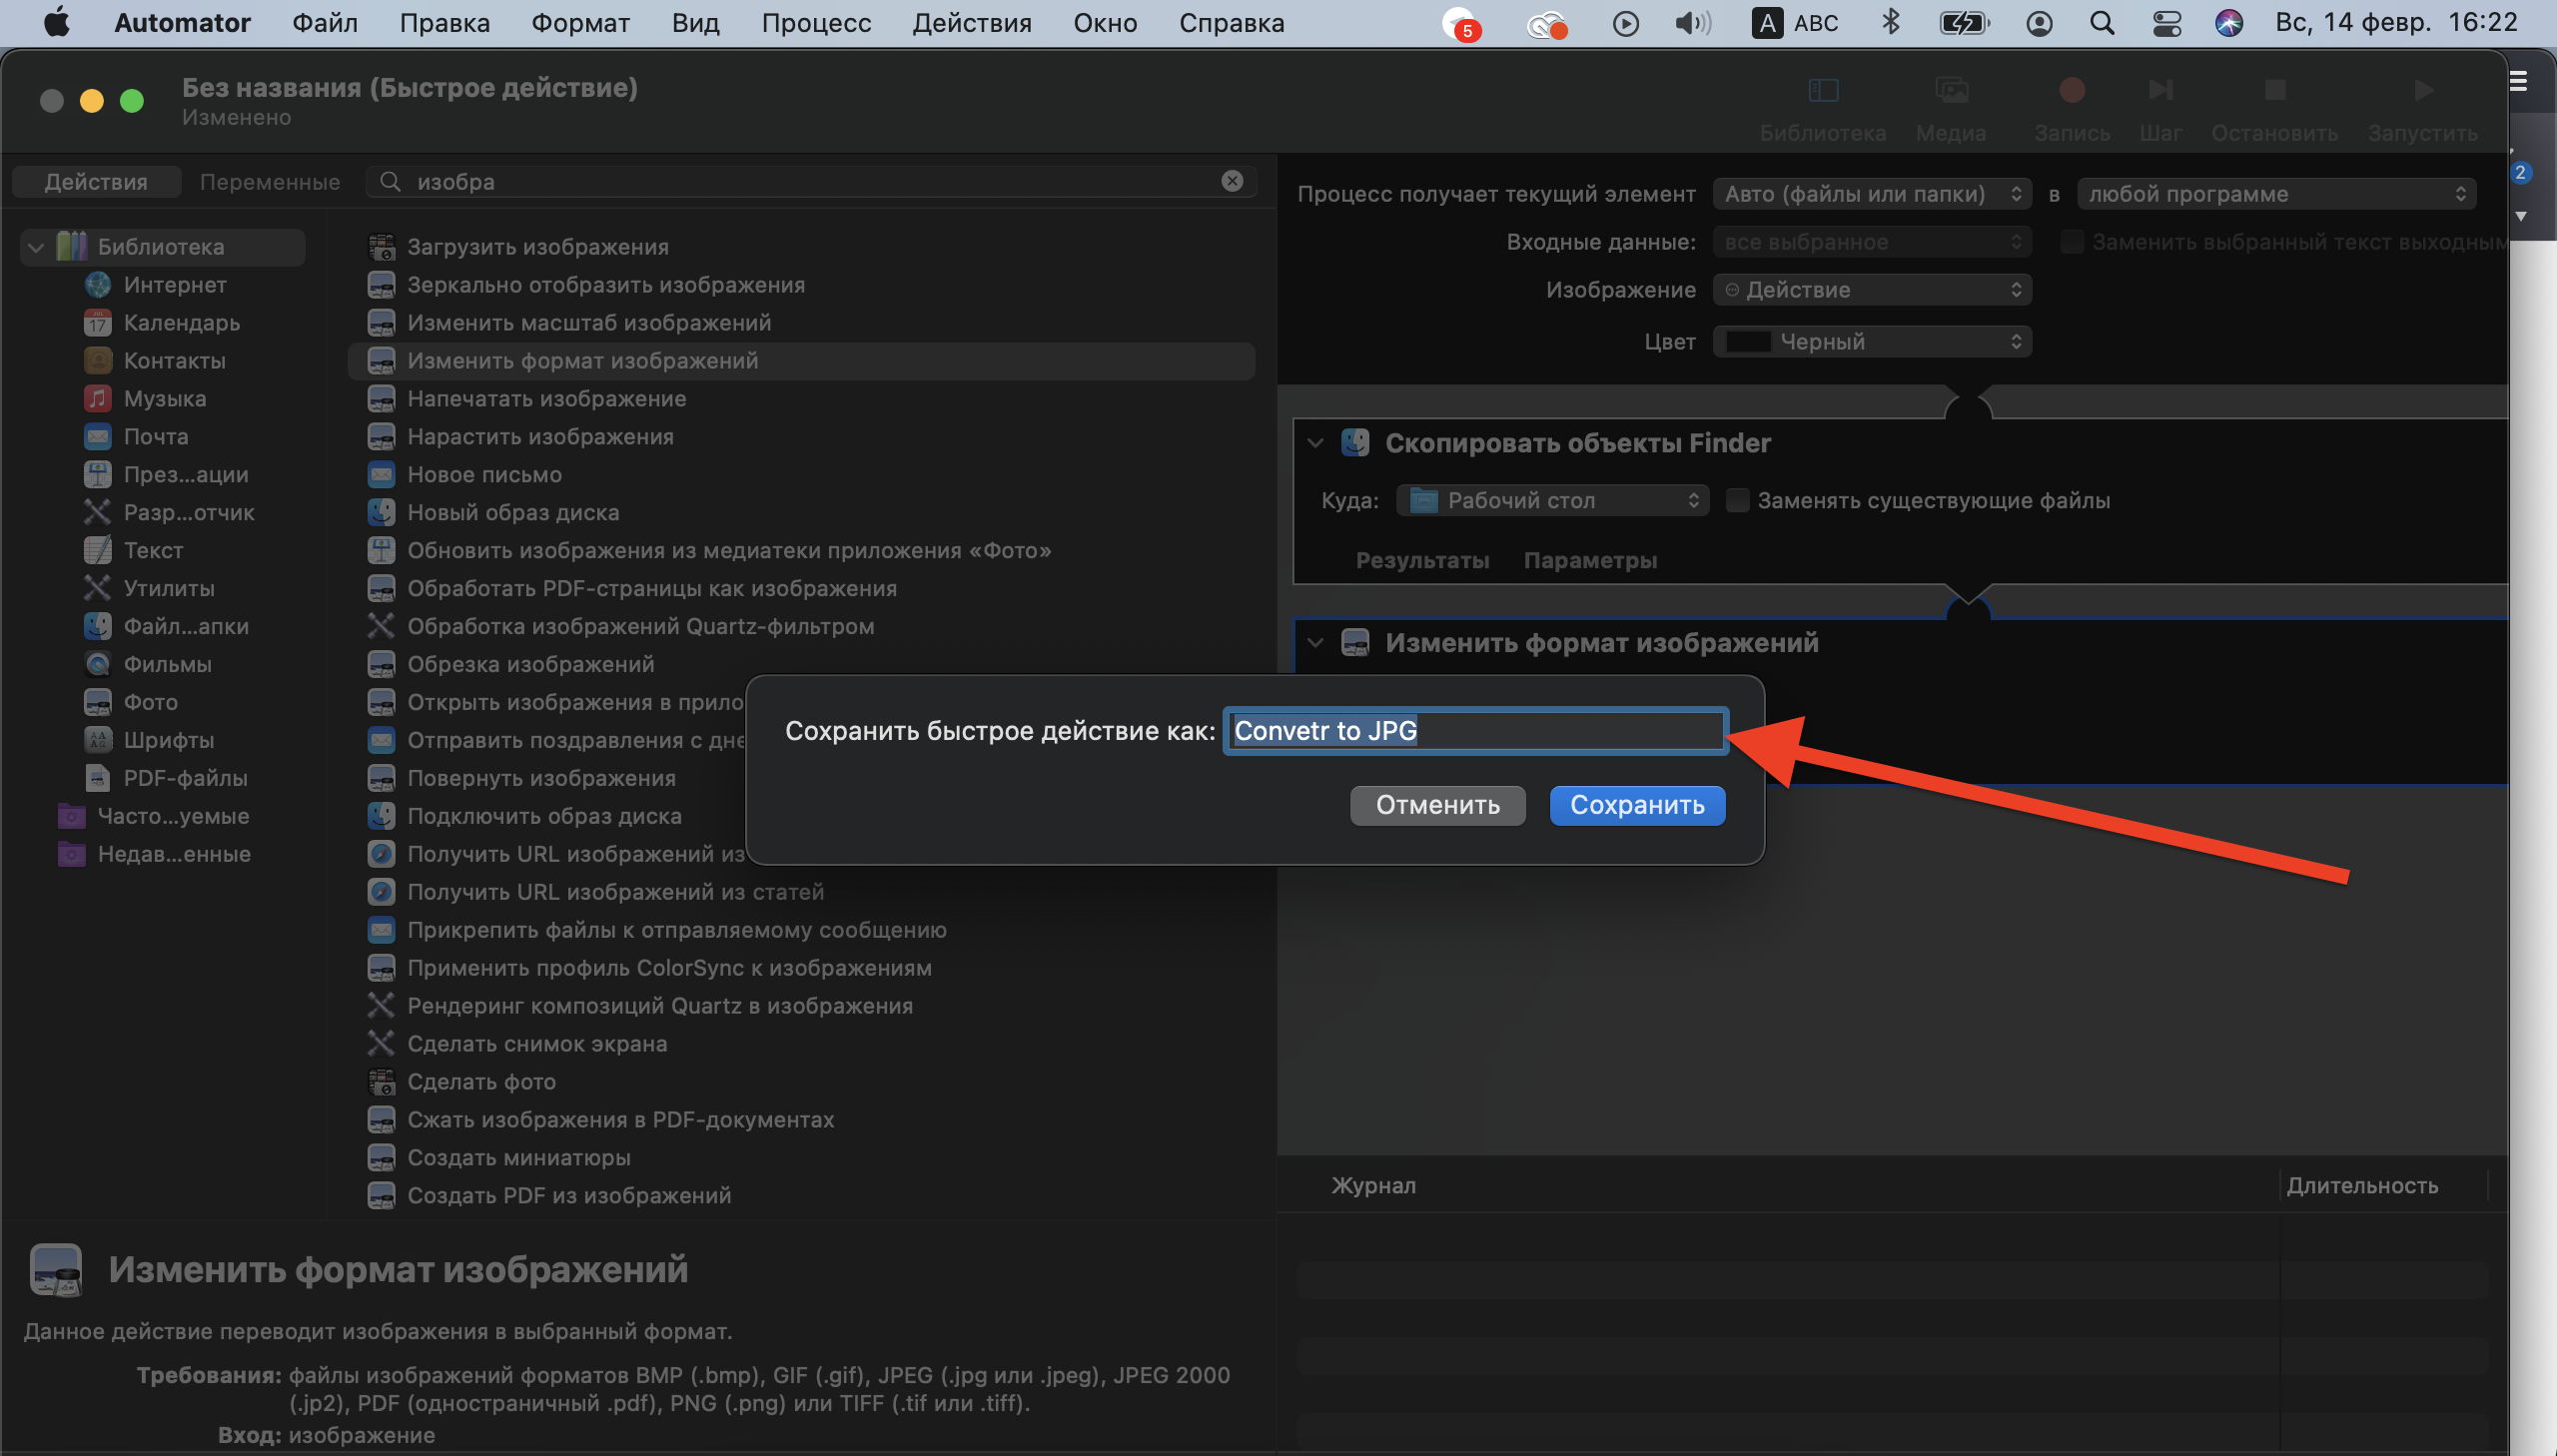Click the Шаг step icon
This screenshot has height=1456, width=2557.
(2160, 91)
